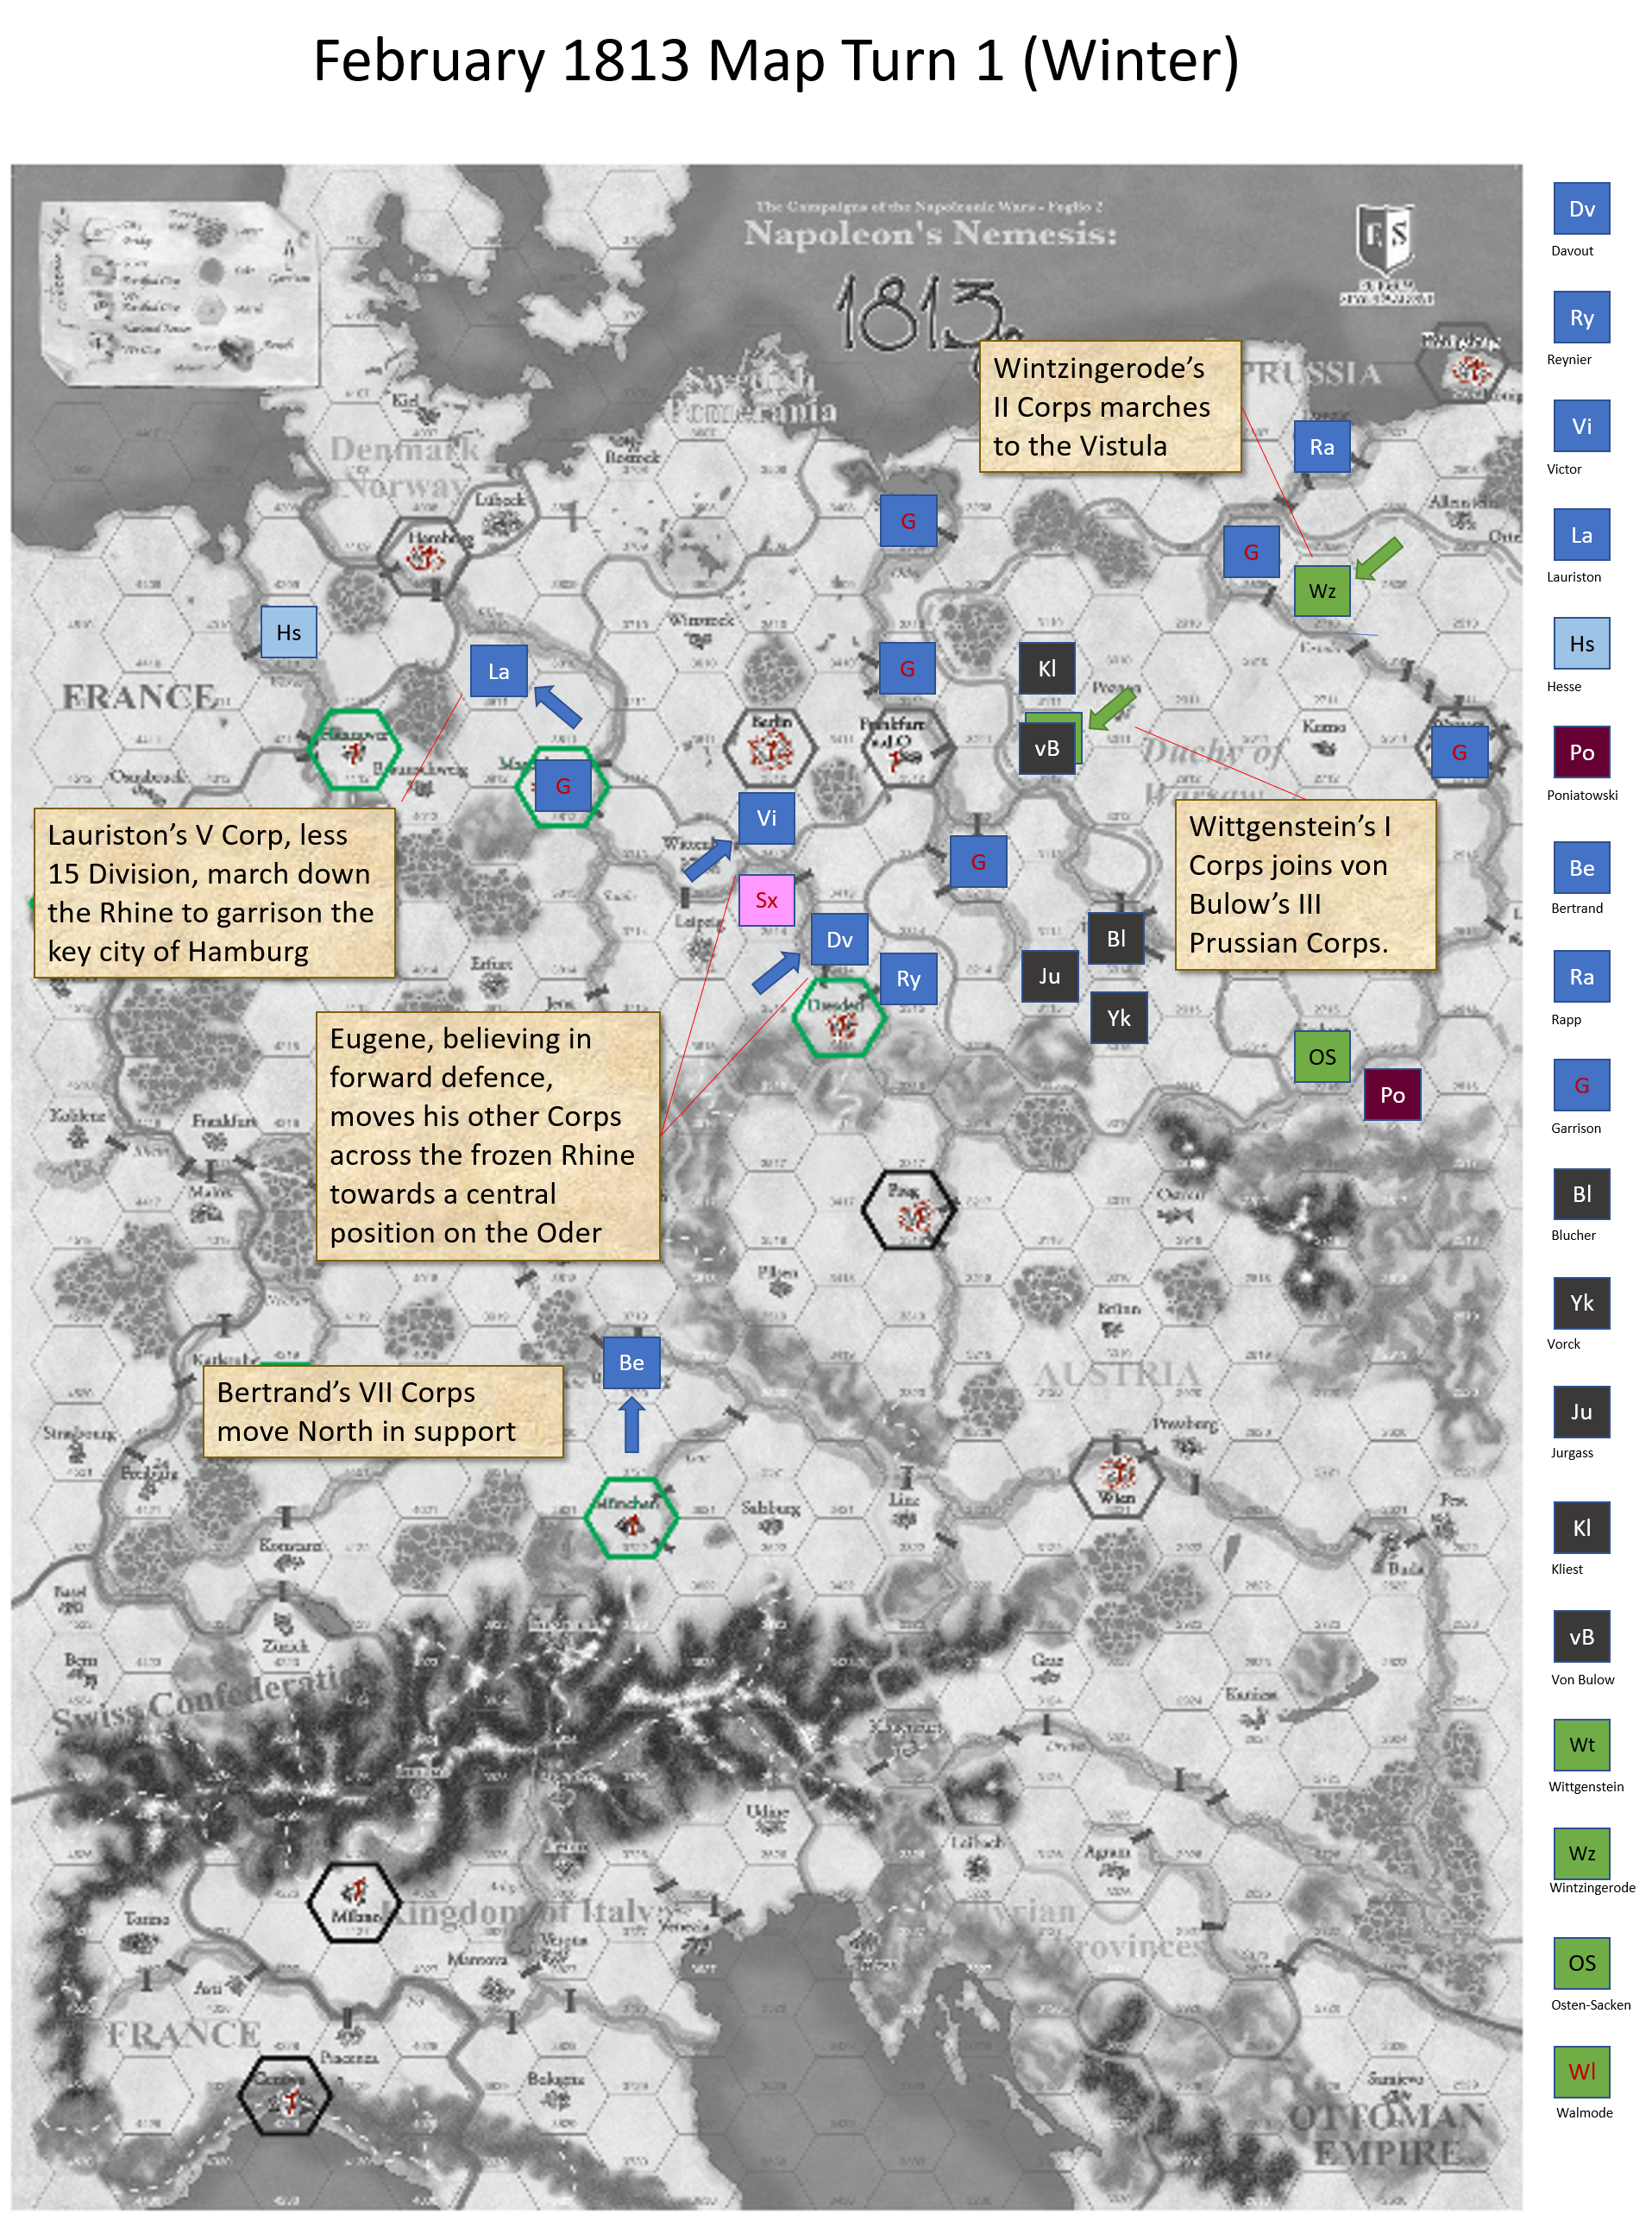
Task: Click the maroon Po counter on the map
Action: coord(1392,1094)
